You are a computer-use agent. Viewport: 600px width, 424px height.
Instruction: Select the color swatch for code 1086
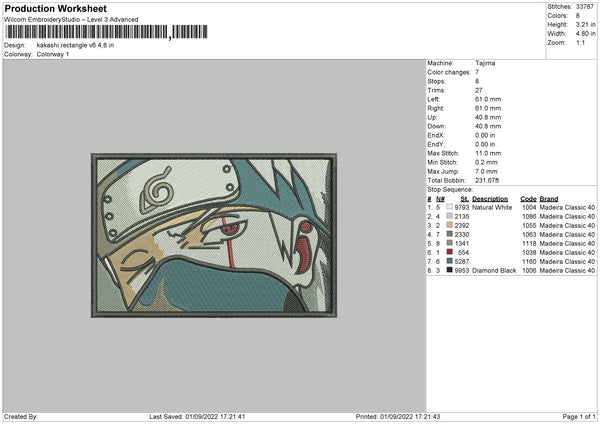[450, 216]
